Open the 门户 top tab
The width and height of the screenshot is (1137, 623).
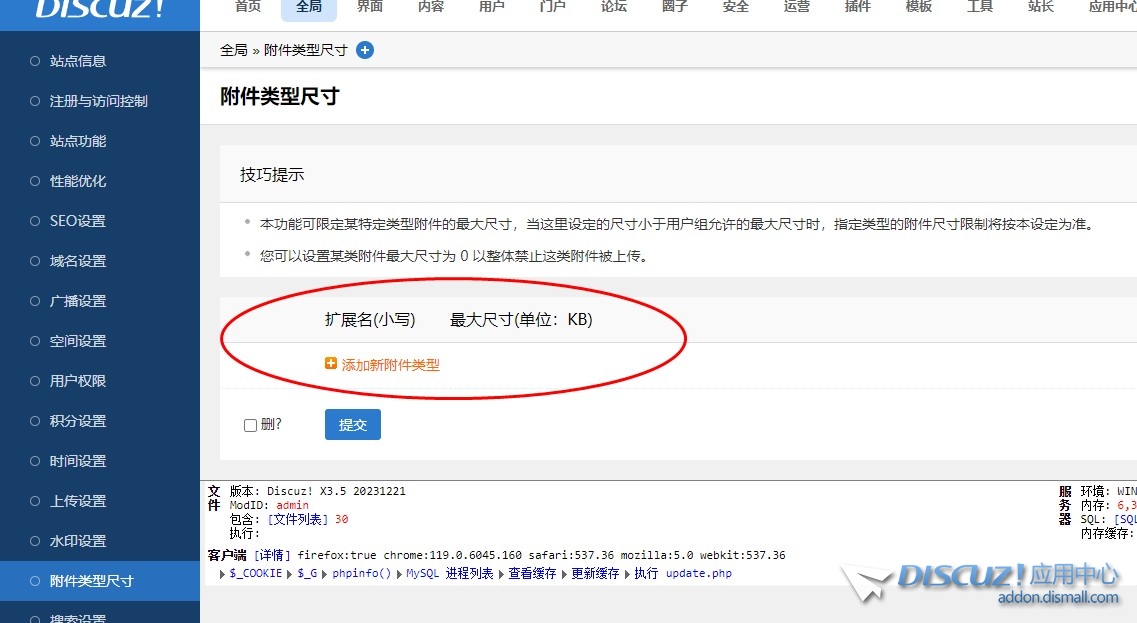pyautogui.click(x=553, y=7)
